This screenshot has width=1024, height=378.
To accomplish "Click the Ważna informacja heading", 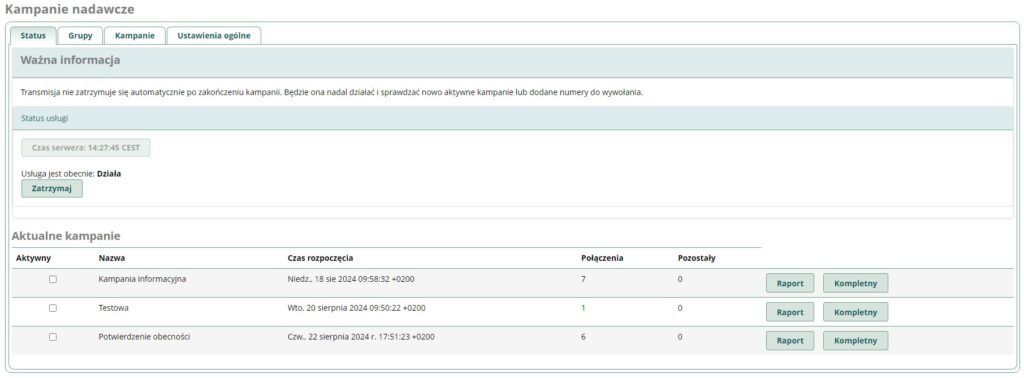I will point(71,61).
